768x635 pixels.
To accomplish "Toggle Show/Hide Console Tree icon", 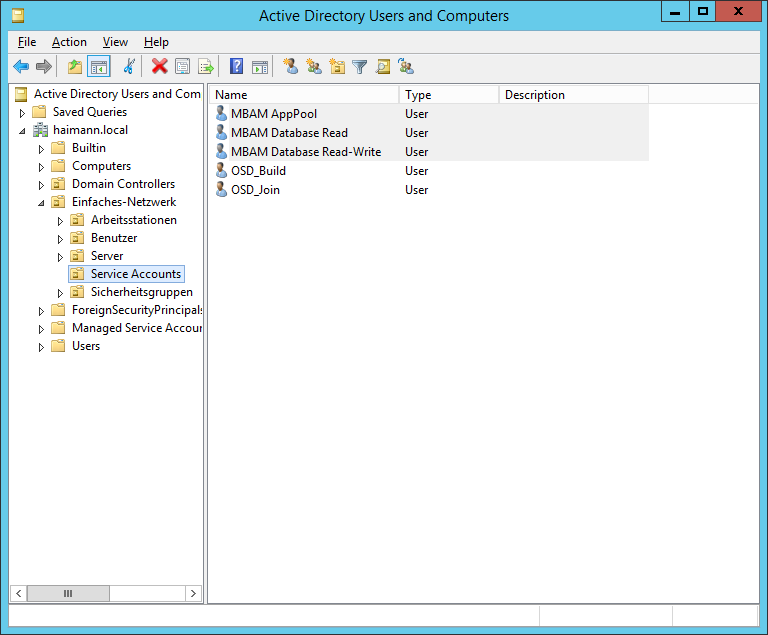I will tap(98, 66).
